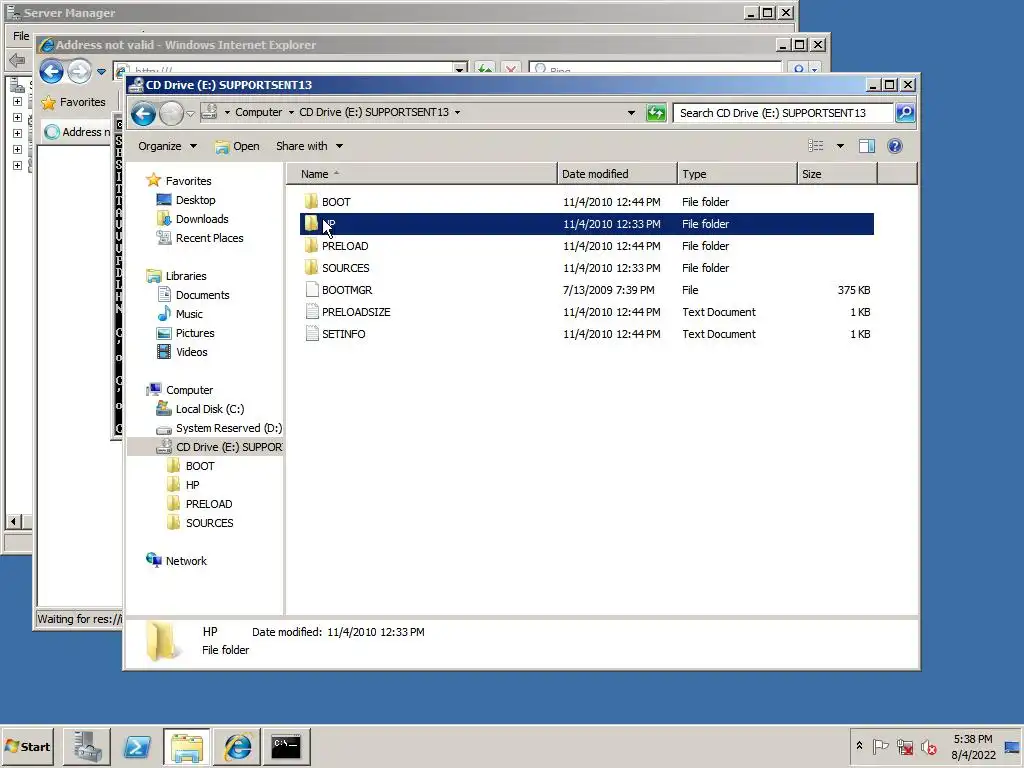Select Desktop in navigation pane
Screen dimensions: 1024x768
195,200
